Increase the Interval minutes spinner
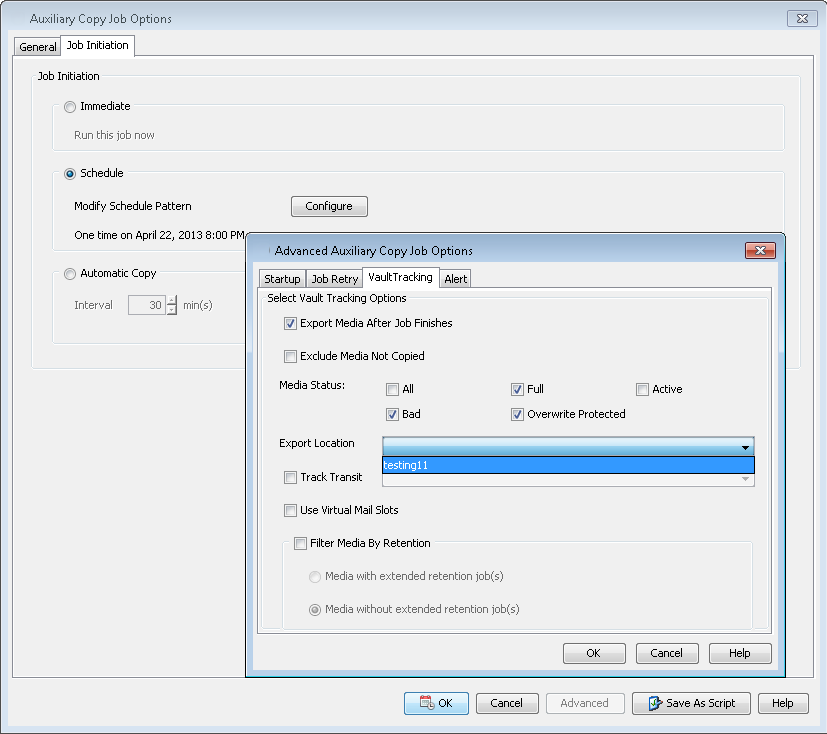Screen dimensions: 827x734 [171, 301]
